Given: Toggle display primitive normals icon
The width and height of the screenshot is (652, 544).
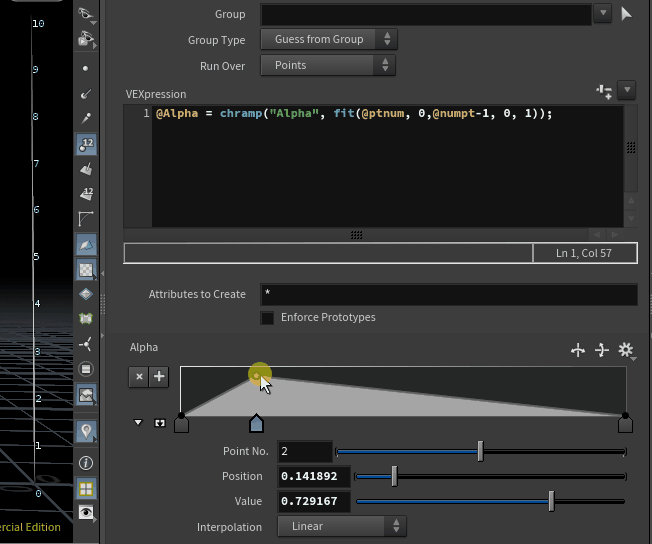Looking at the screenshot, I should 86,169.
